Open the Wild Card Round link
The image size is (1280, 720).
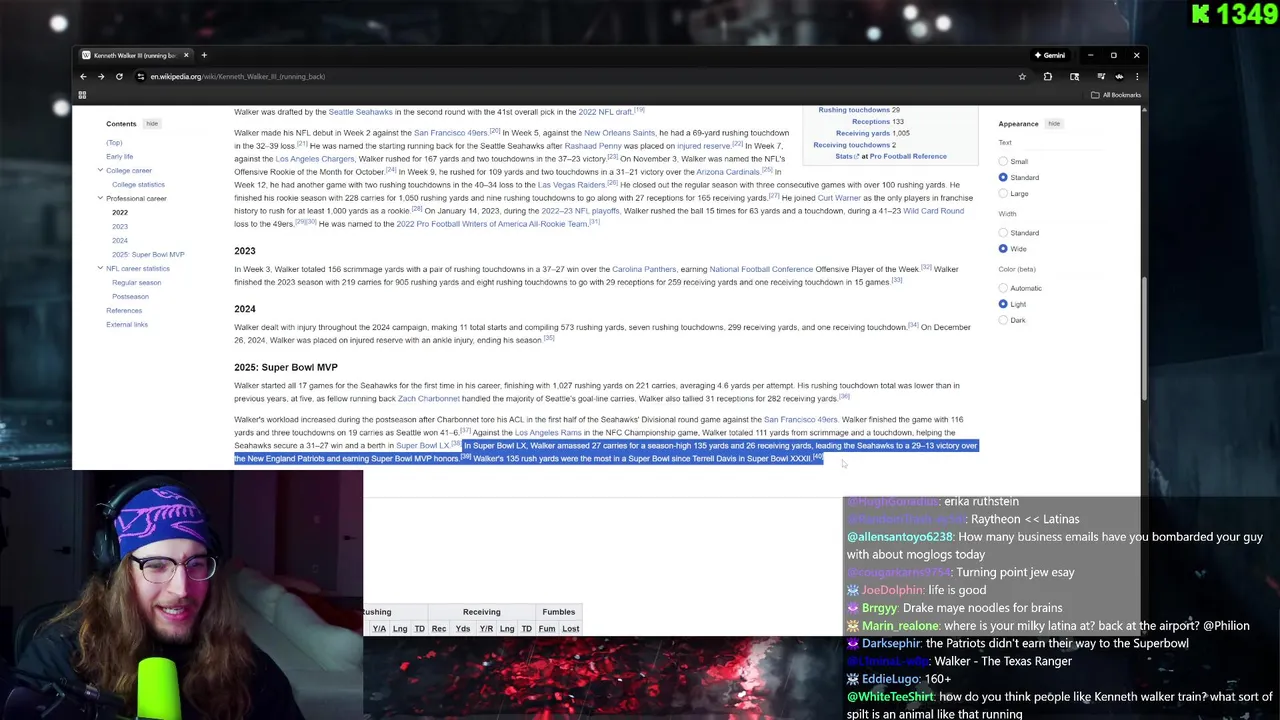(x=933, y=211)
